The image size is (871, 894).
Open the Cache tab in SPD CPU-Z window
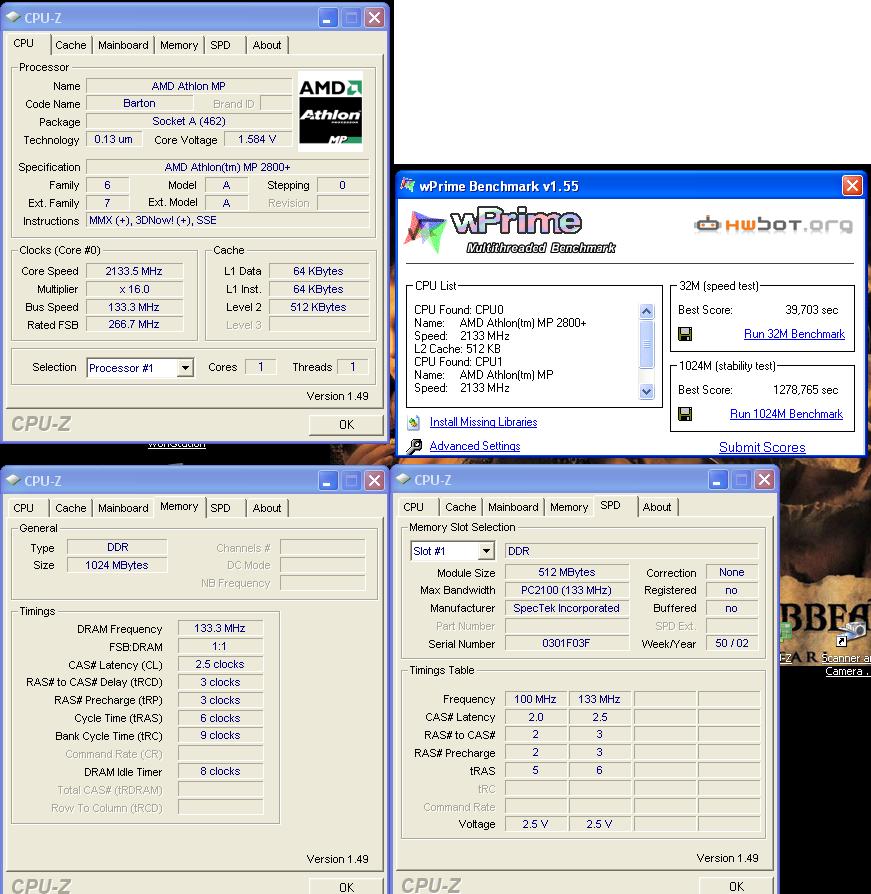click(461, 507)
